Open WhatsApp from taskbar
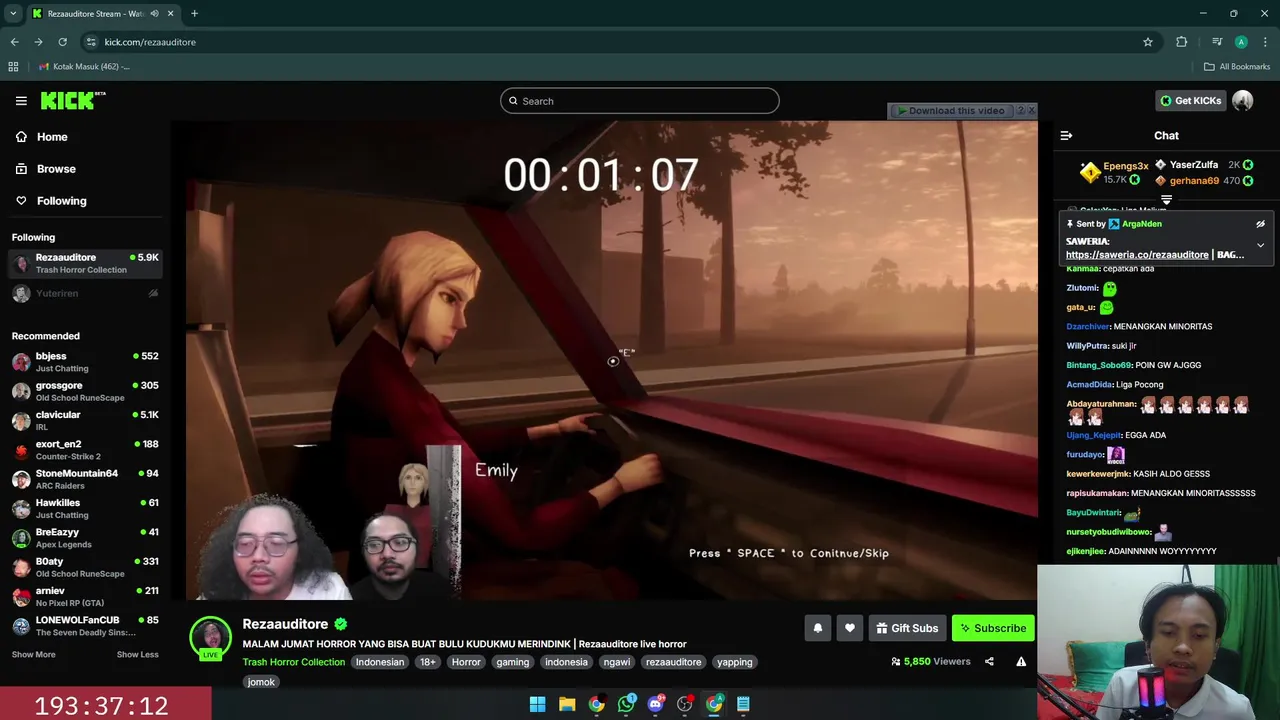 coord(626,704)
